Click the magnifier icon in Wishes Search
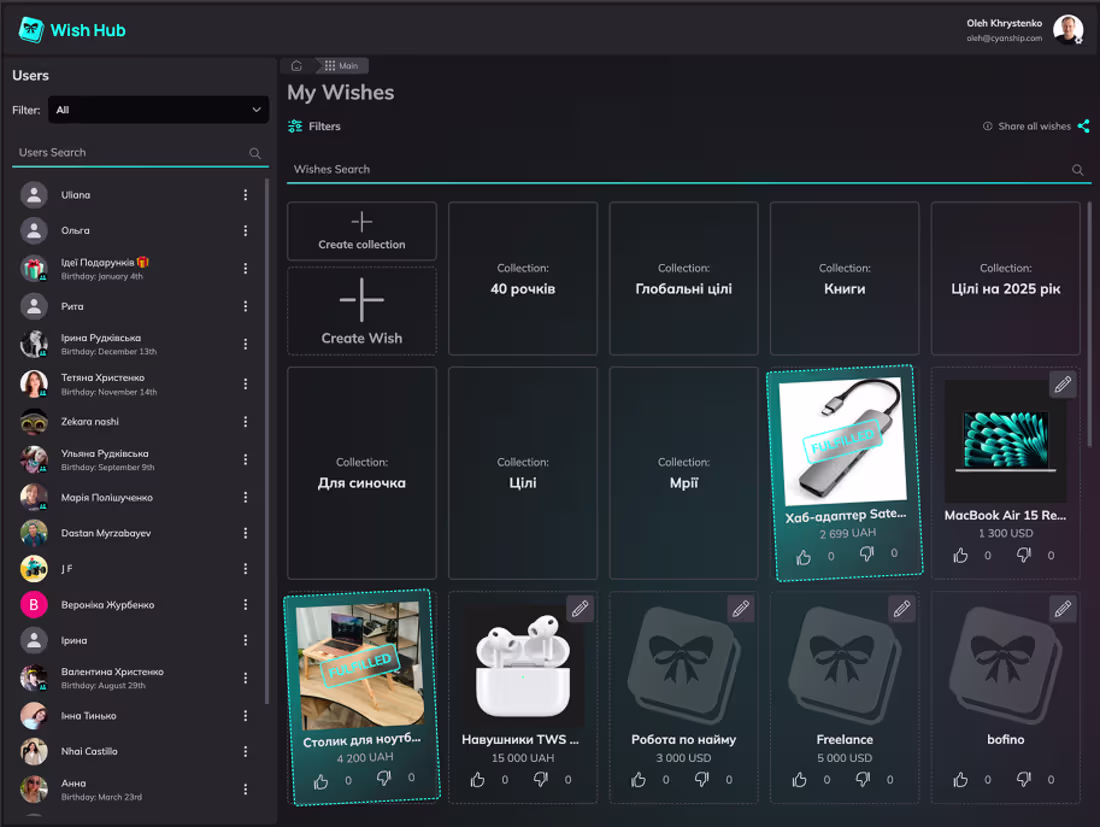 1077,170
